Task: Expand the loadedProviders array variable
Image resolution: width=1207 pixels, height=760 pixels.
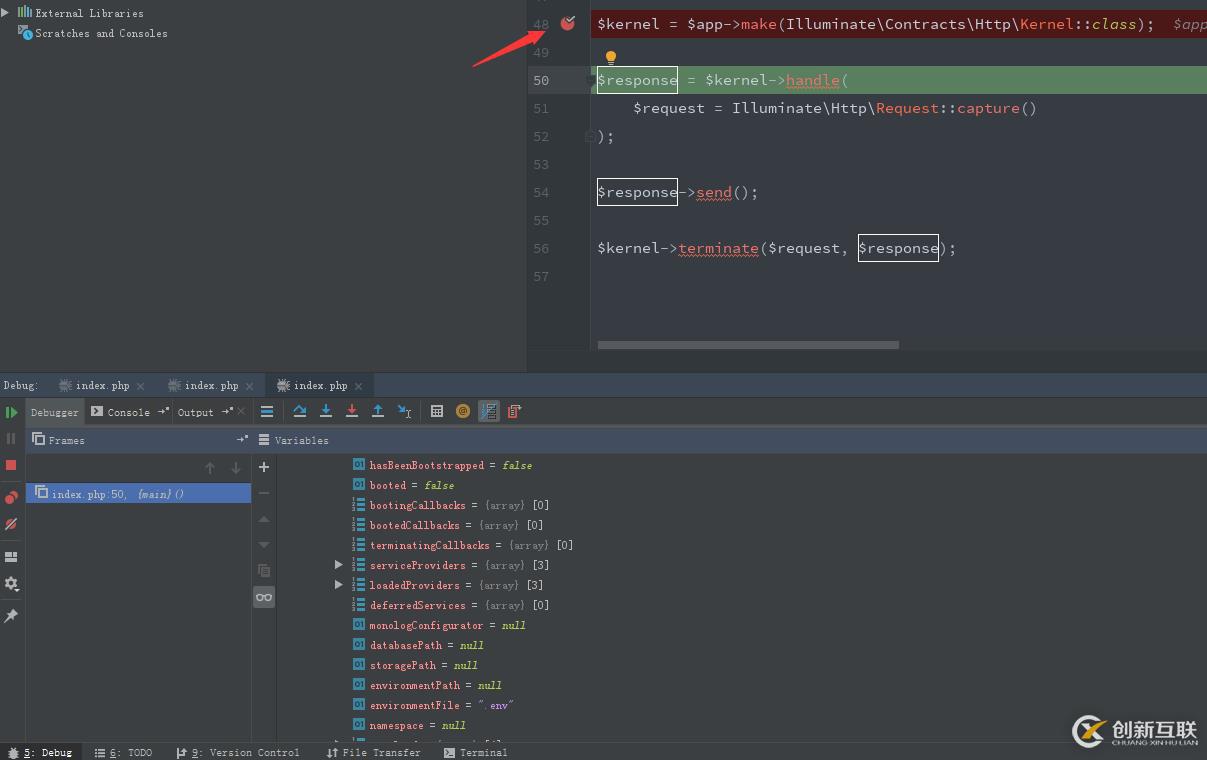Action: point(339,585)
